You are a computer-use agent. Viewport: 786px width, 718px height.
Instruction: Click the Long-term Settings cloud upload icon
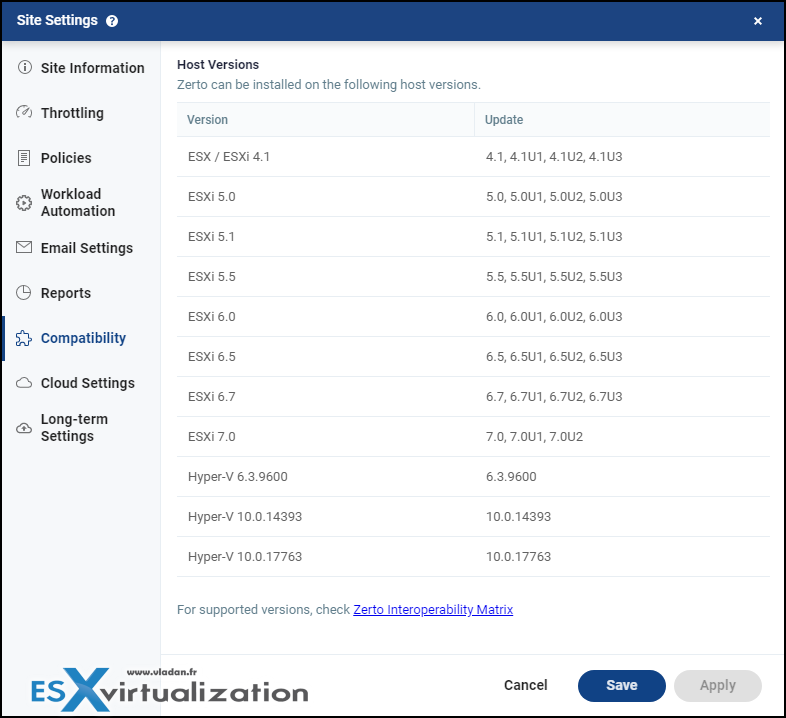24,428
